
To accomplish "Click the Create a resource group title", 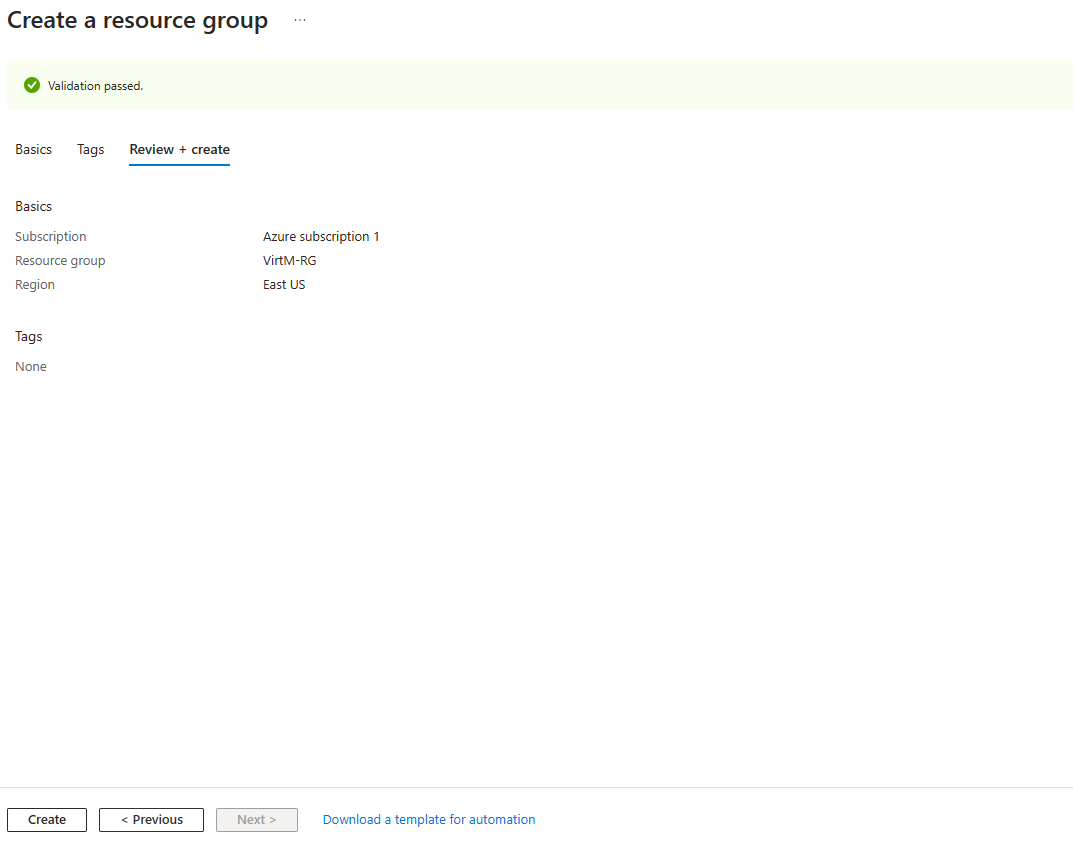I will coord(137,20).
